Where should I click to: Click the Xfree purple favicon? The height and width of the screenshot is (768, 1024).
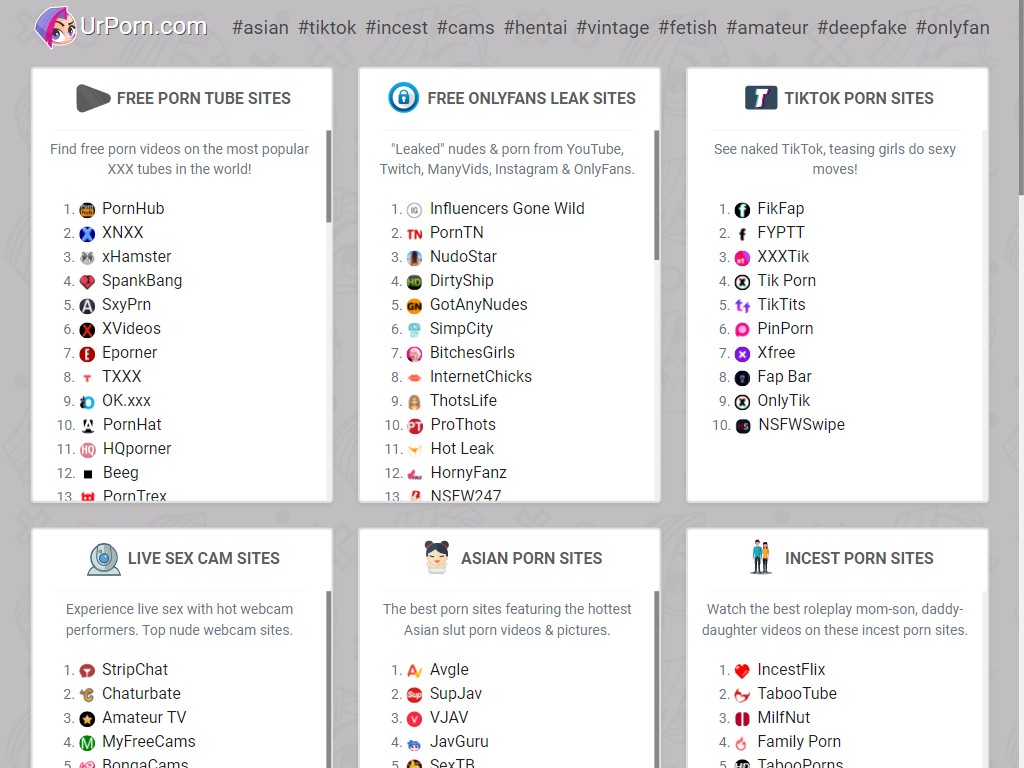[742, 354]
